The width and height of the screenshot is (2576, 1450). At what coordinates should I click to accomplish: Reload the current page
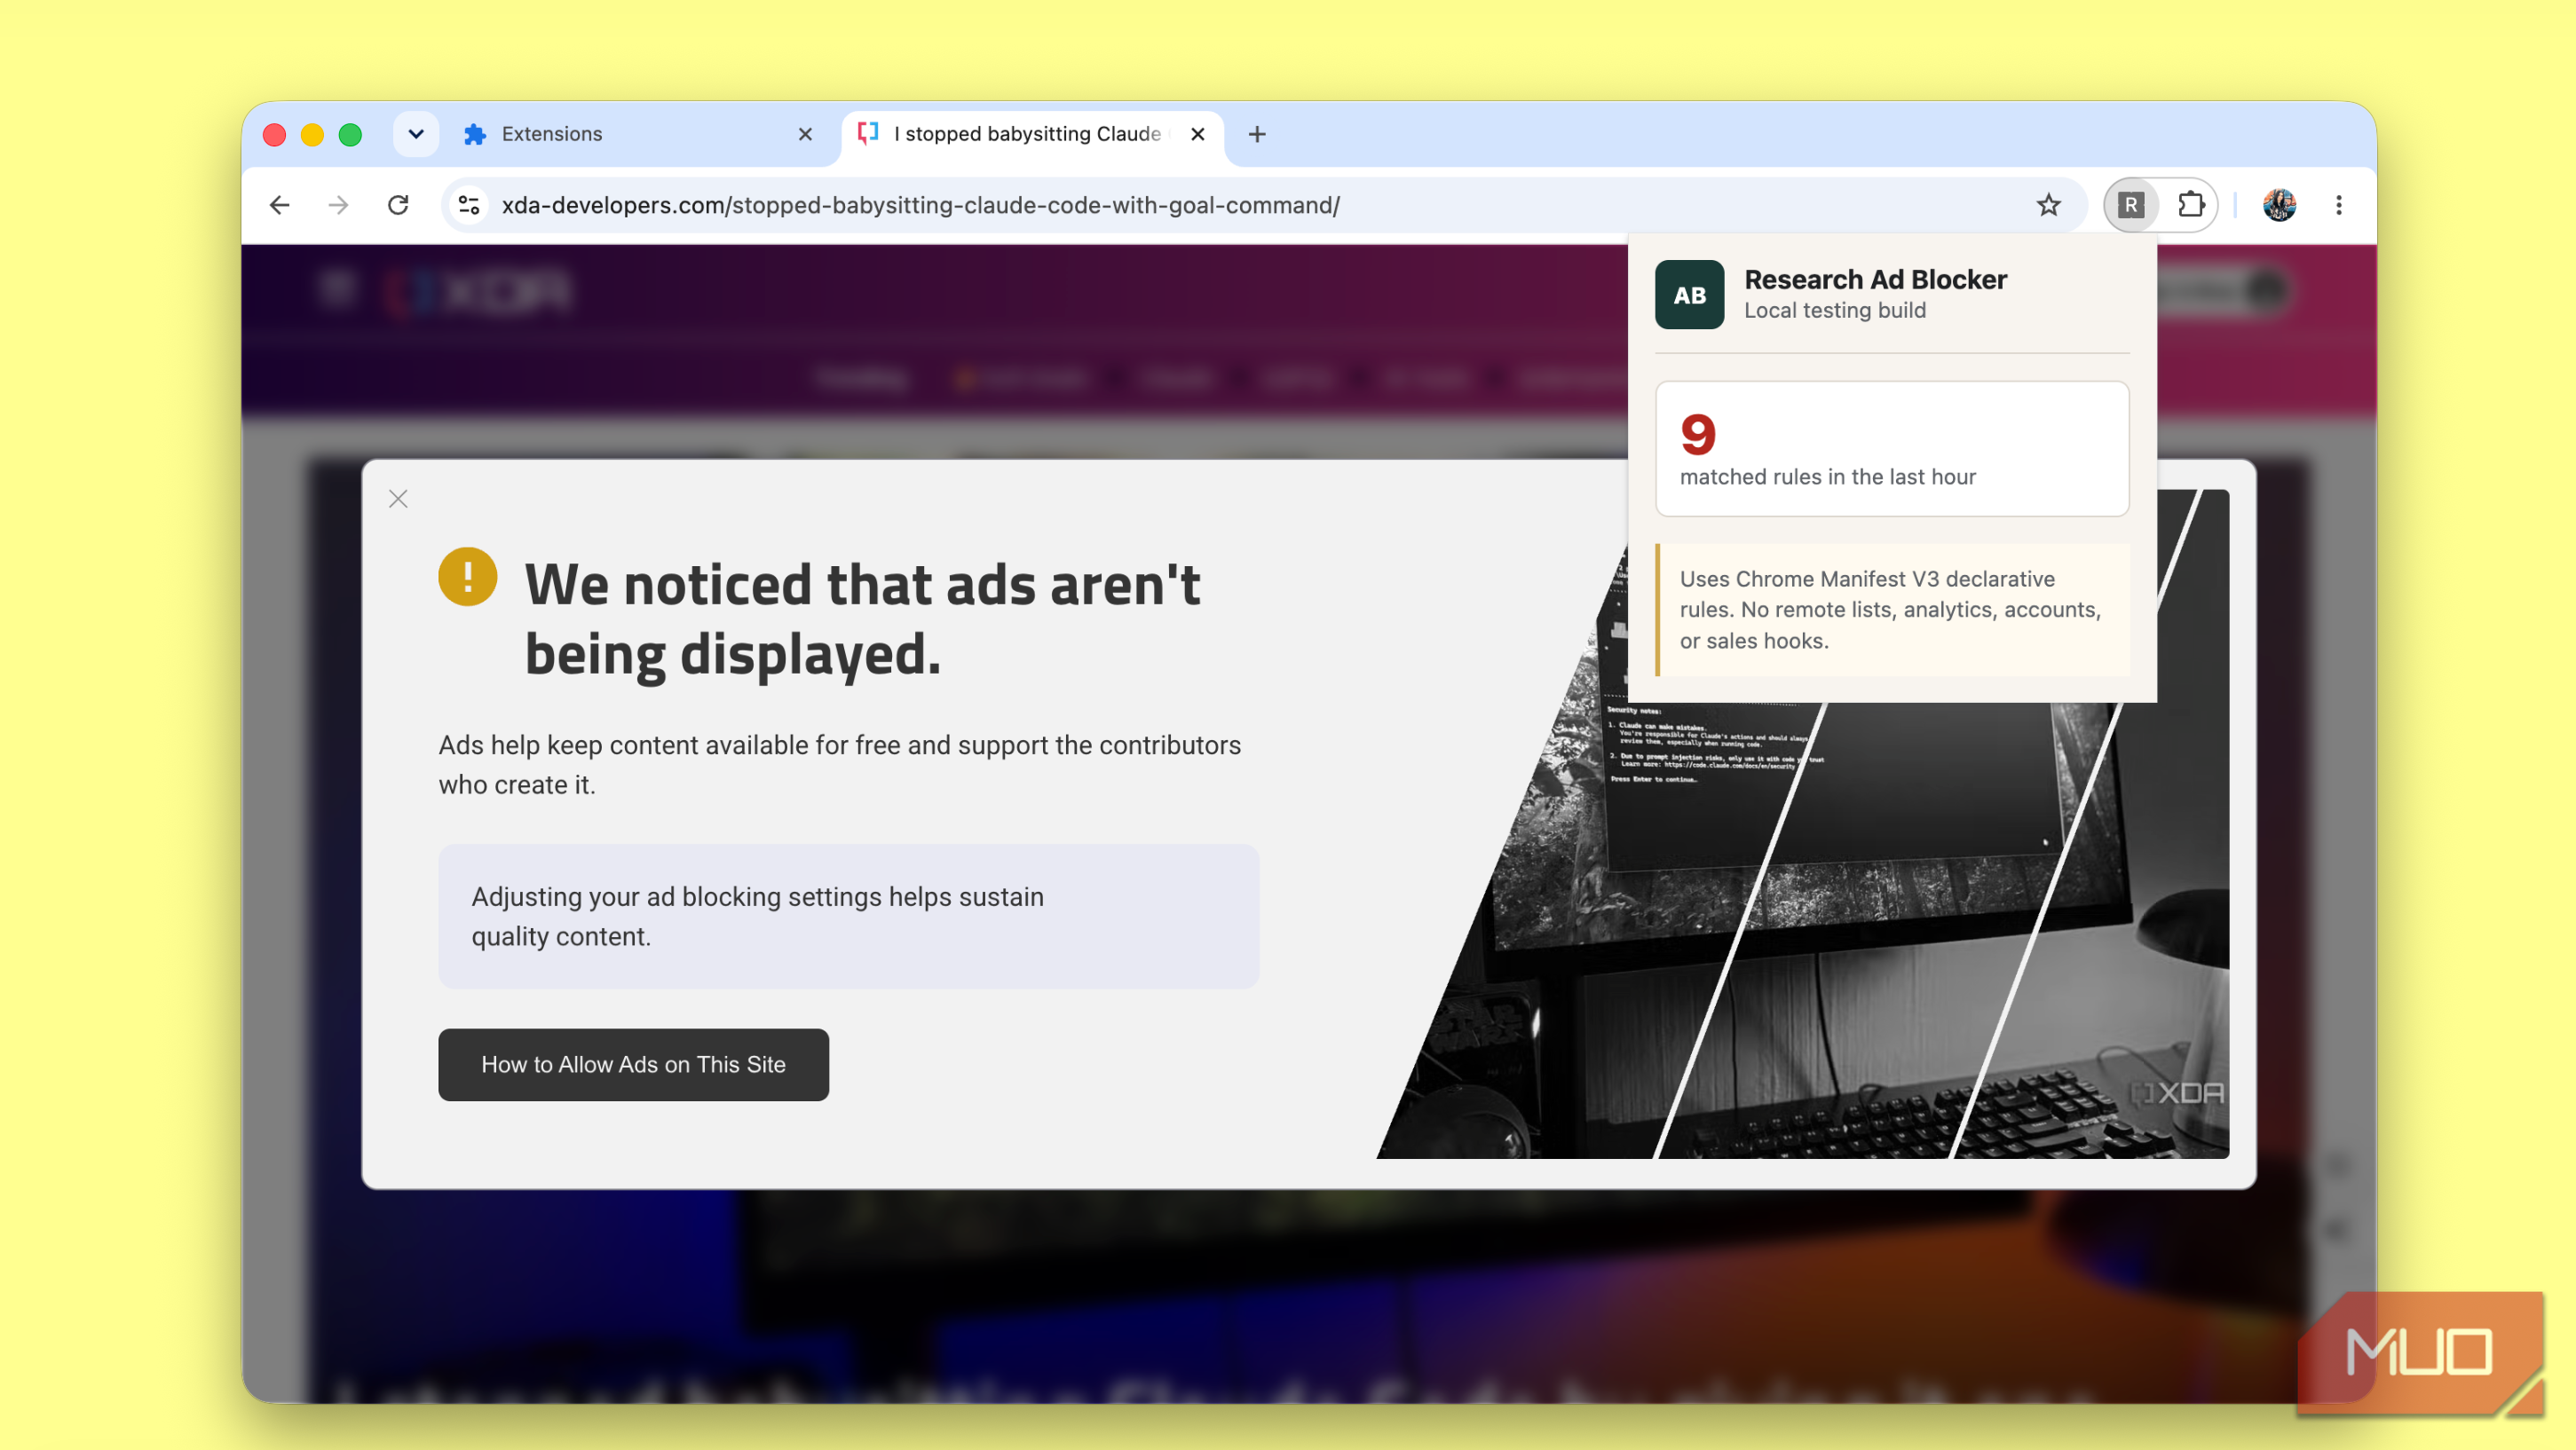[x=398, y=205]
